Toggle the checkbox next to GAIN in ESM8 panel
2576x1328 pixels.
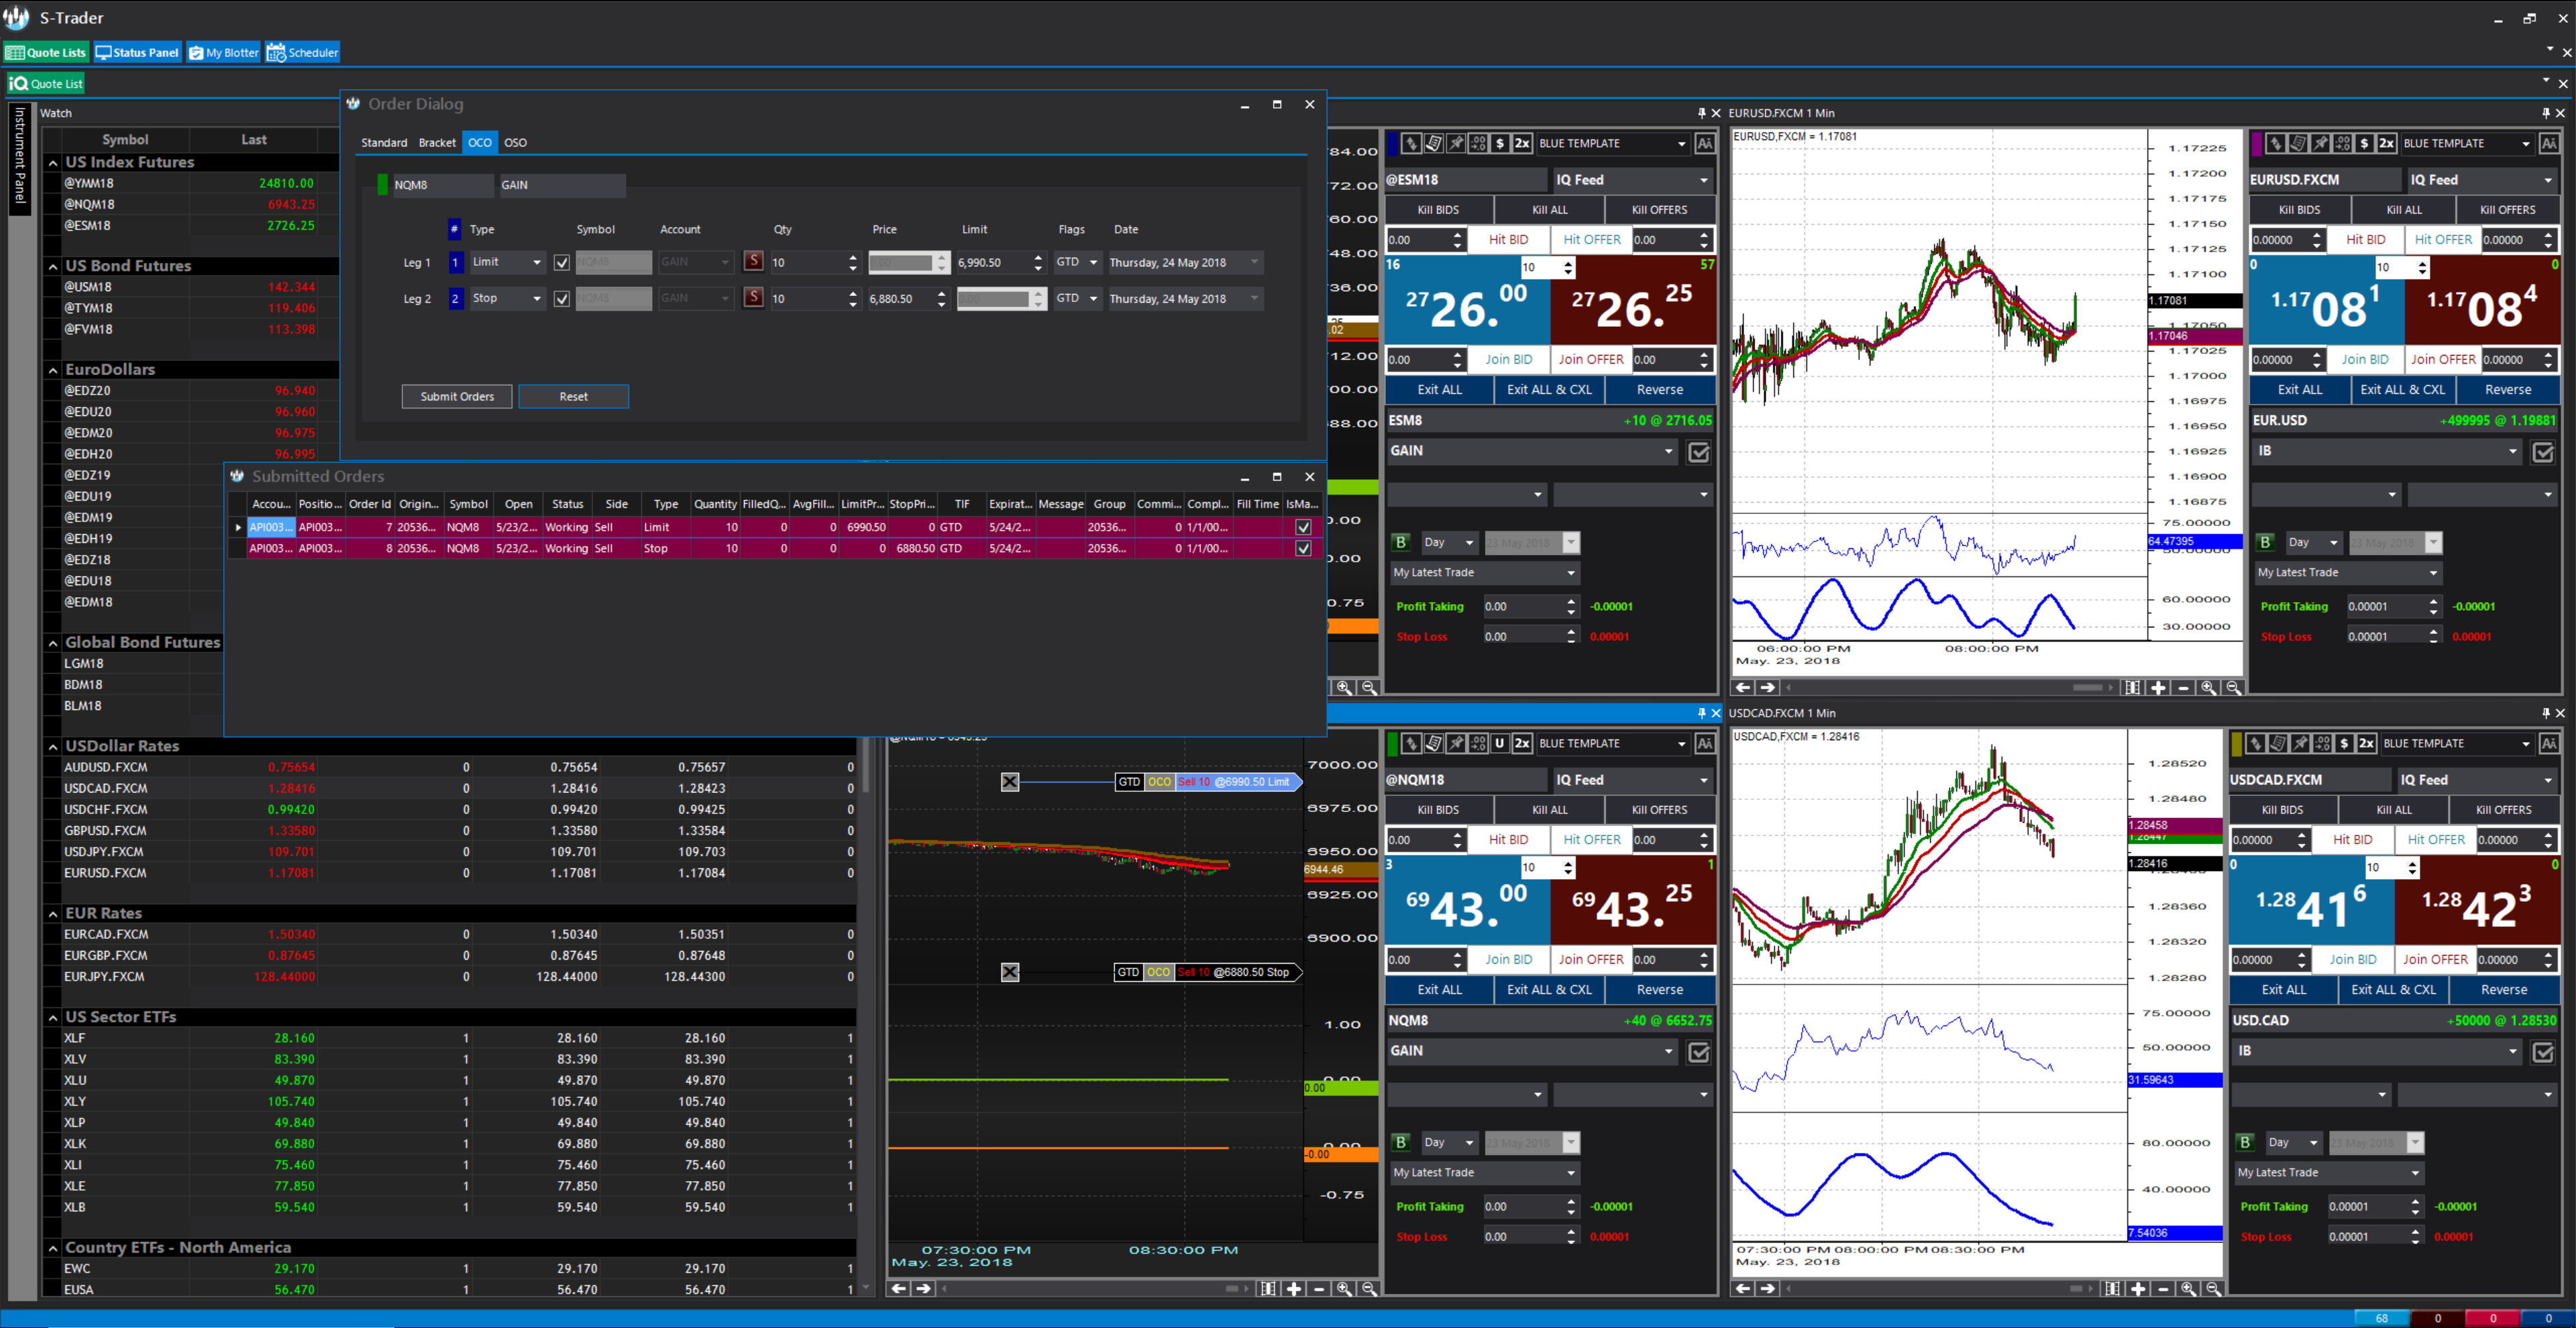(1699, 453)
